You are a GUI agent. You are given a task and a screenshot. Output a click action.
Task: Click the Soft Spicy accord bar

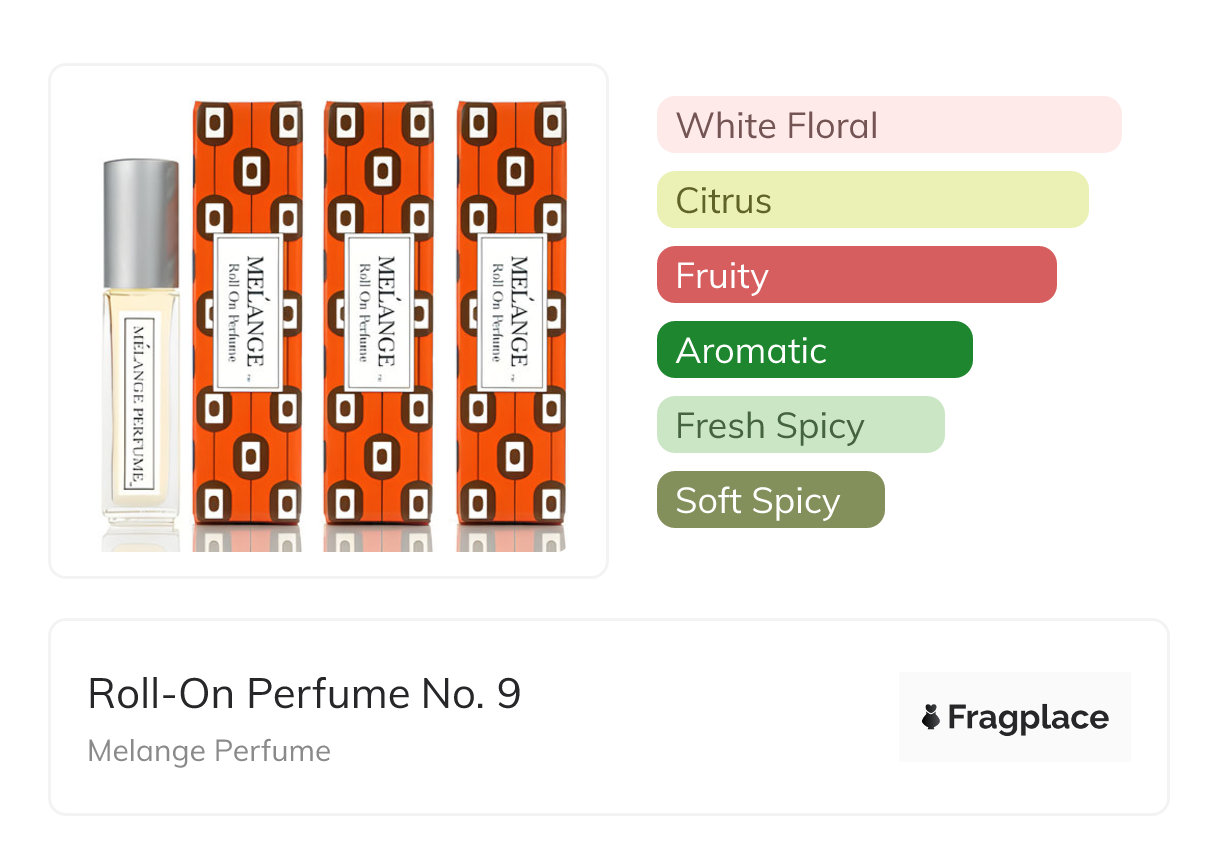click(x=770, y=500)
